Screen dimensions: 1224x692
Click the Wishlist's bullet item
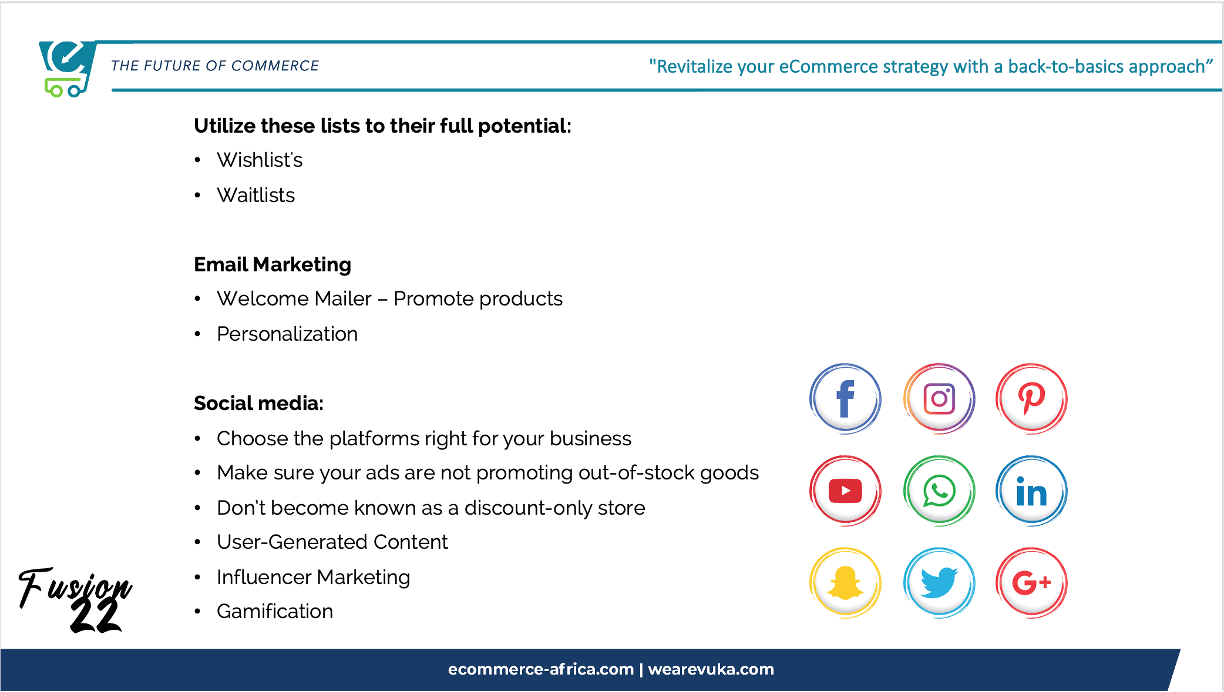pos(259,160)
